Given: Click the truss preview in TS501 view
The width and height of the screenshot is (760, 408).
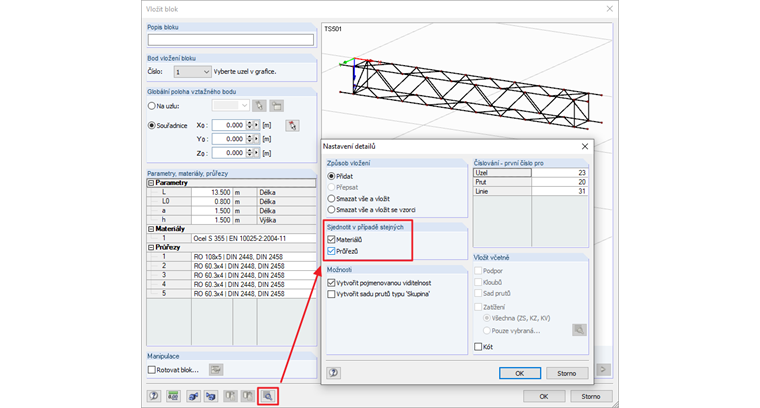Looking at the screenshot, I should (470, 93).
